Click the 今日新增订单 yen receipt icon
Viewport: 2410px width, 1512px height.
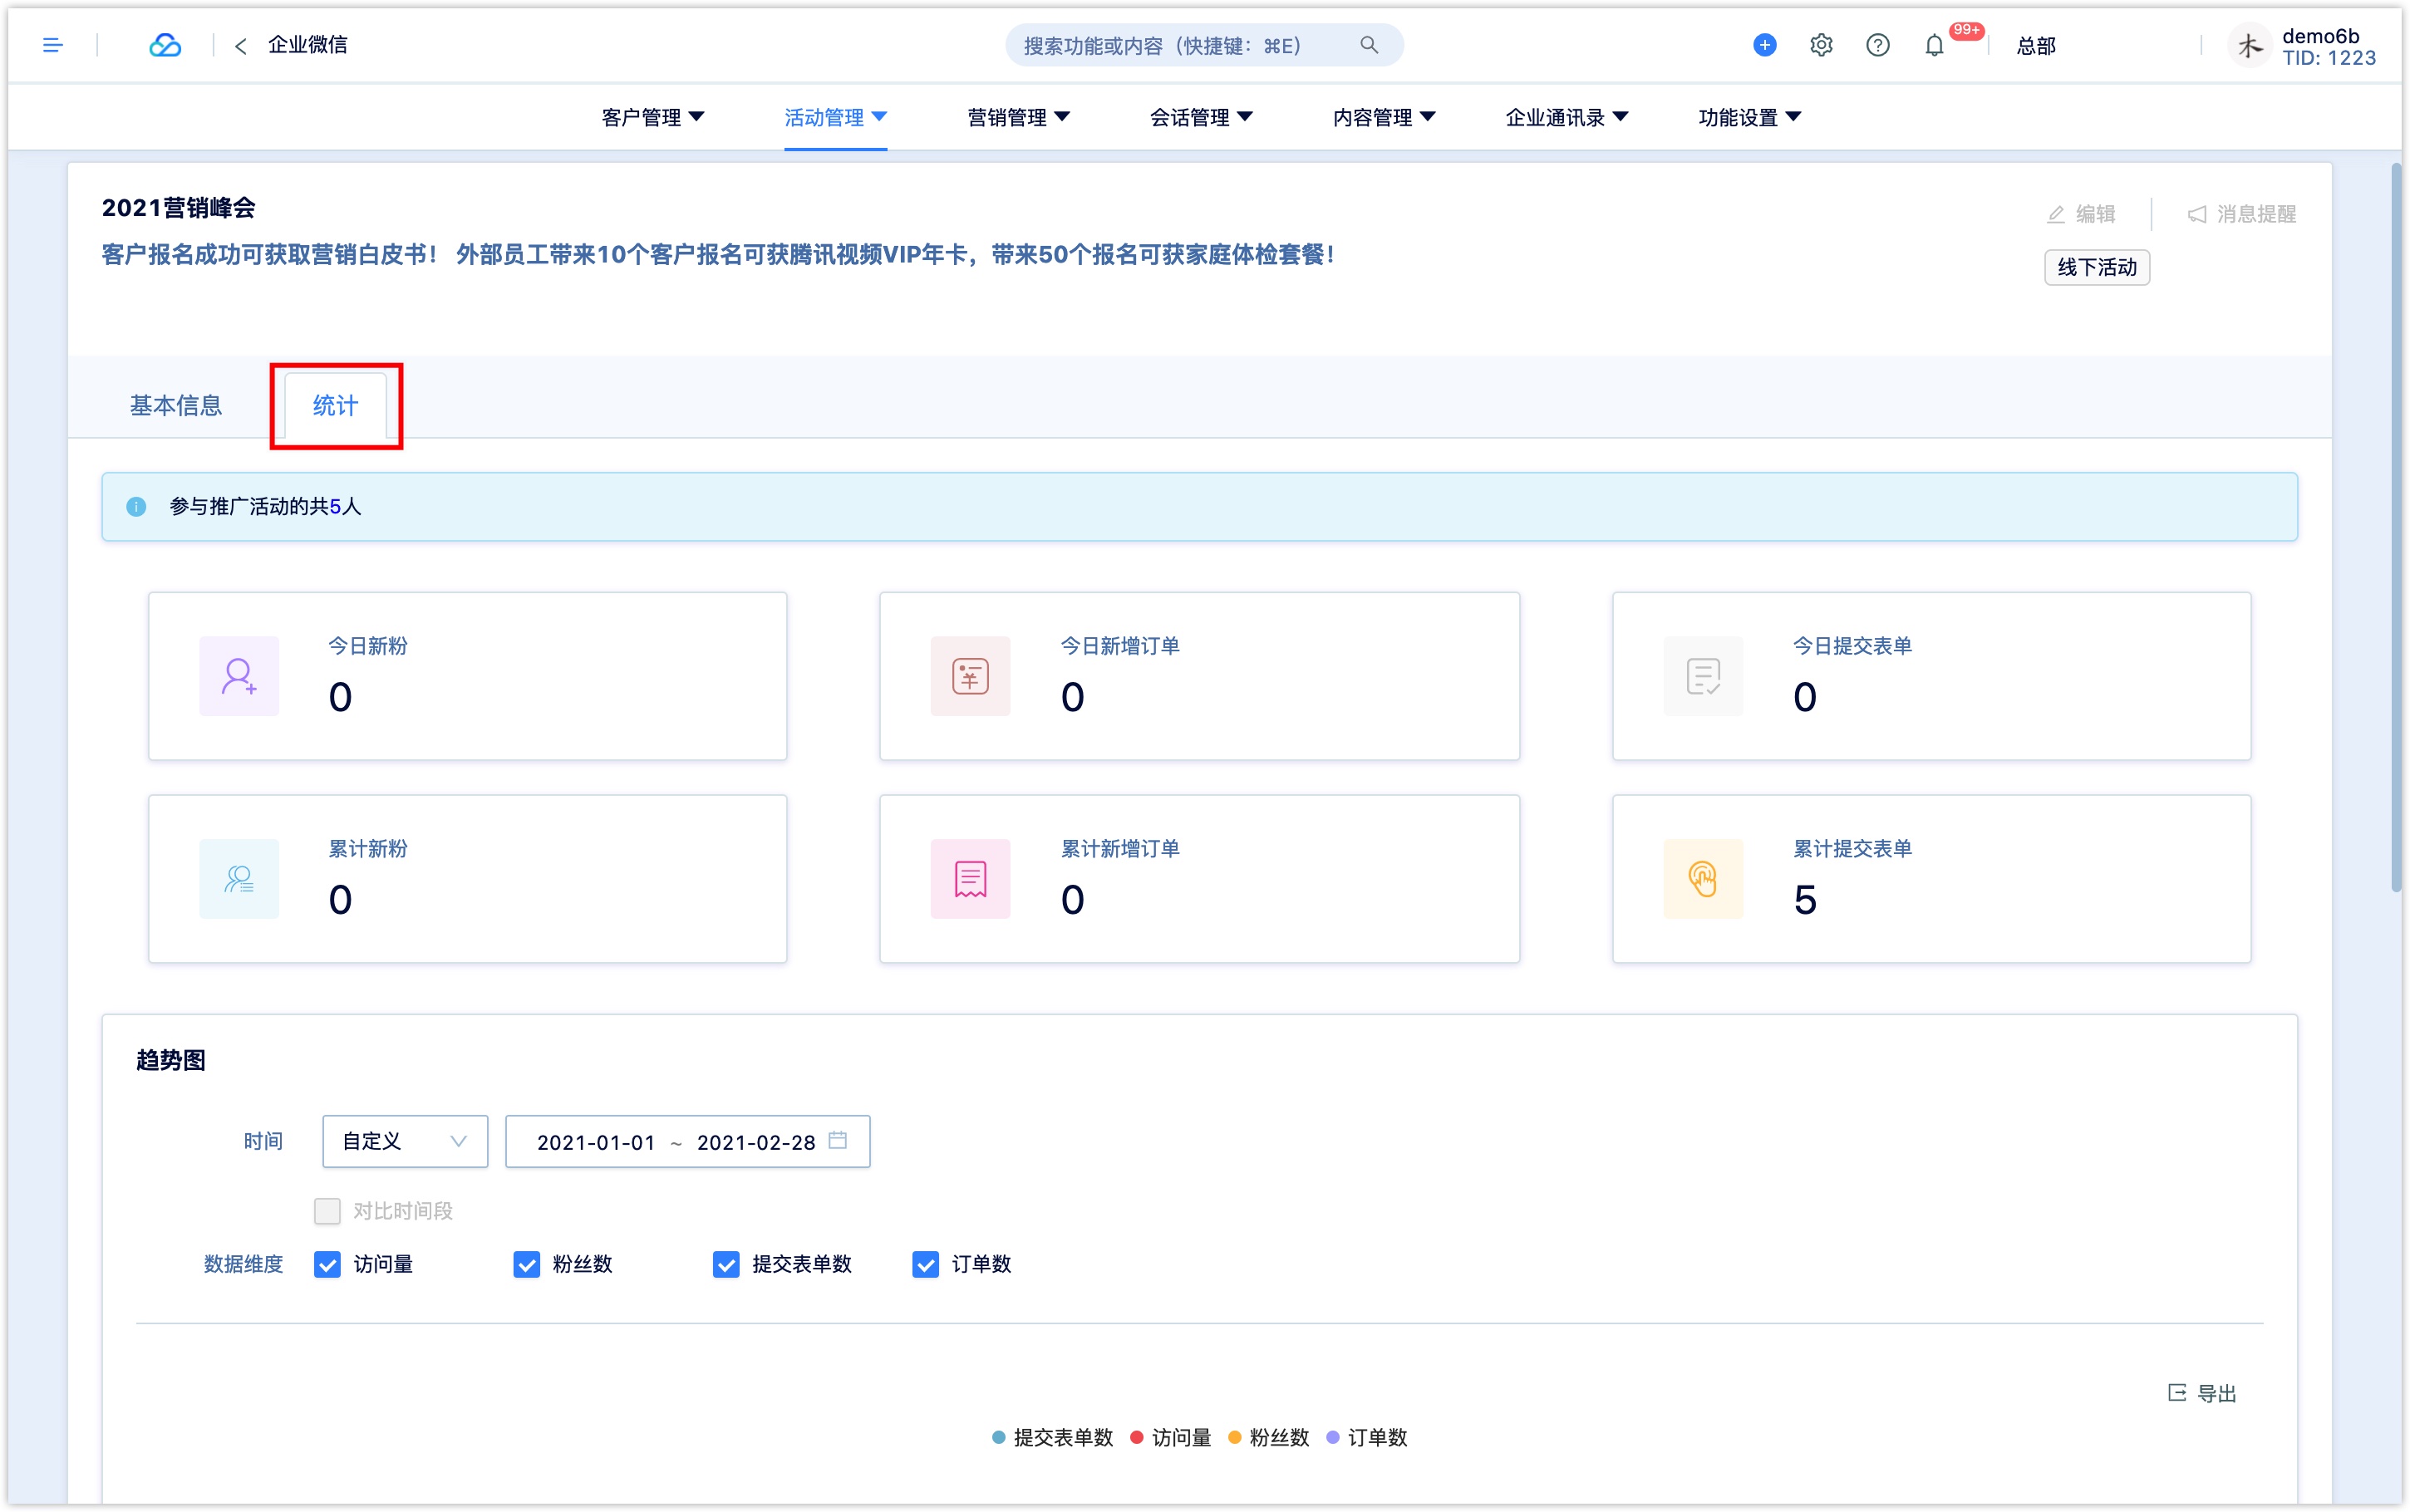pos(970,676)
